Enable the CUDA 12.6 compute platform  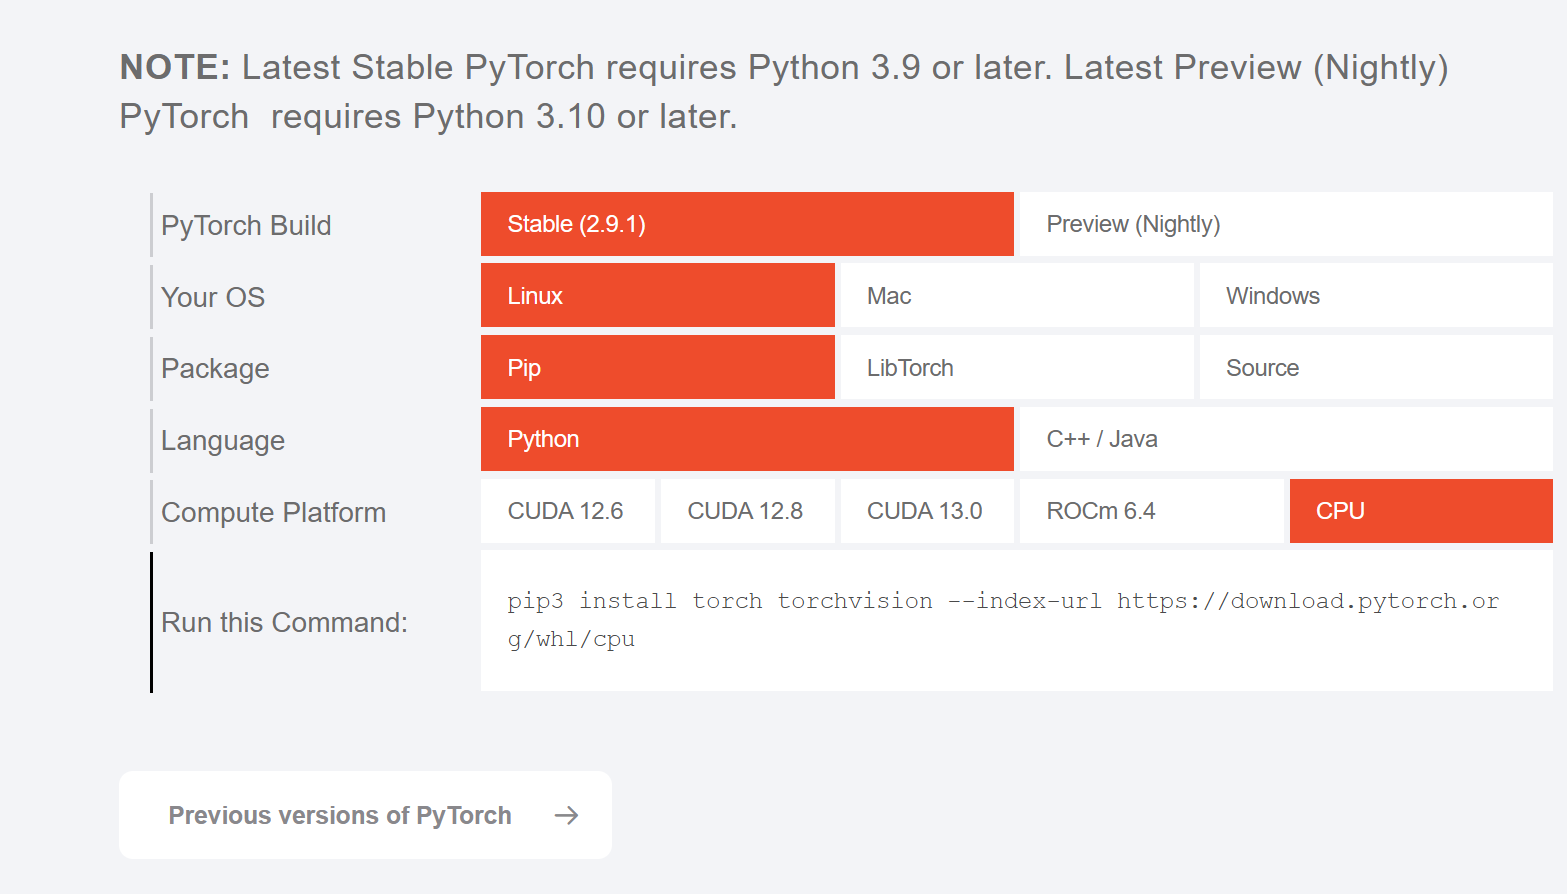[567, 511]
